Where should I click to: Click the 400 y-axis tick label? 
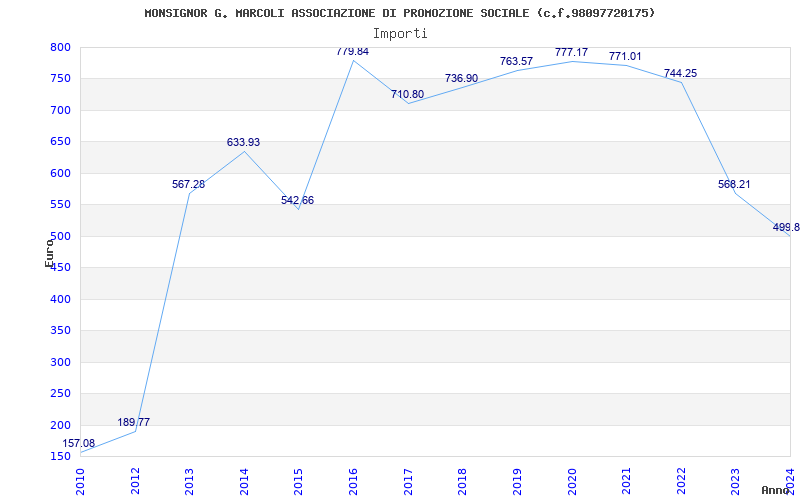point(60,299)
